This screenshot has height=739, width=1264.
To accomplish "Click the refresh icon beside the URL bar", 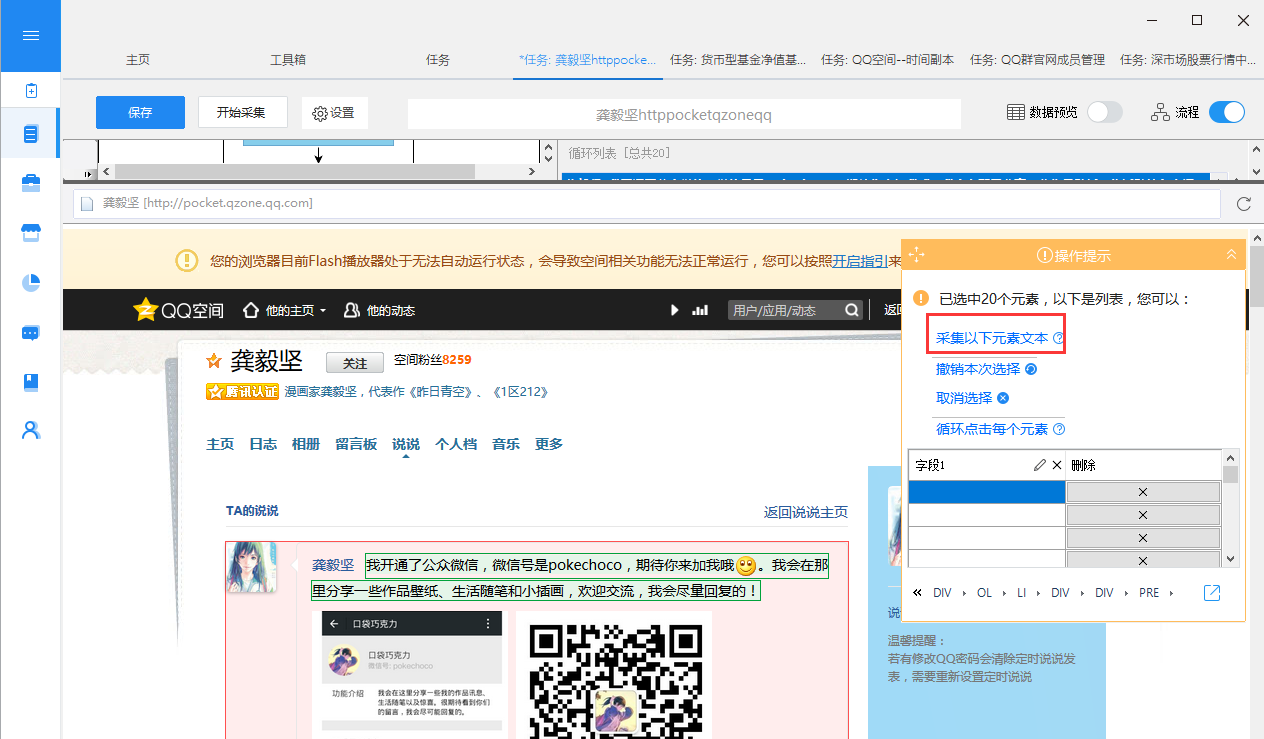I will [x=1244, y=204].
